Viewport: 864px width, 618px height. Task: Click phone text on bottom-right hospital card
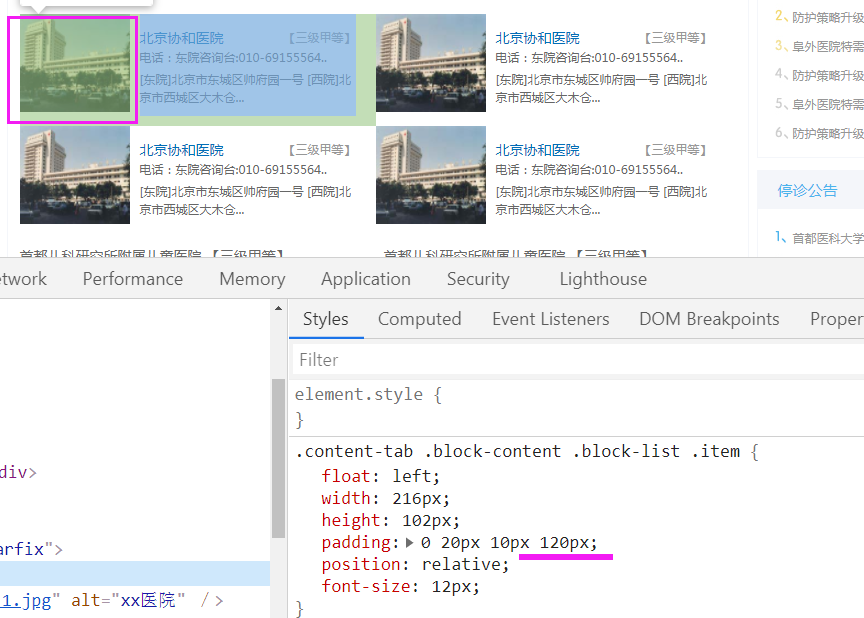(589, 170)
